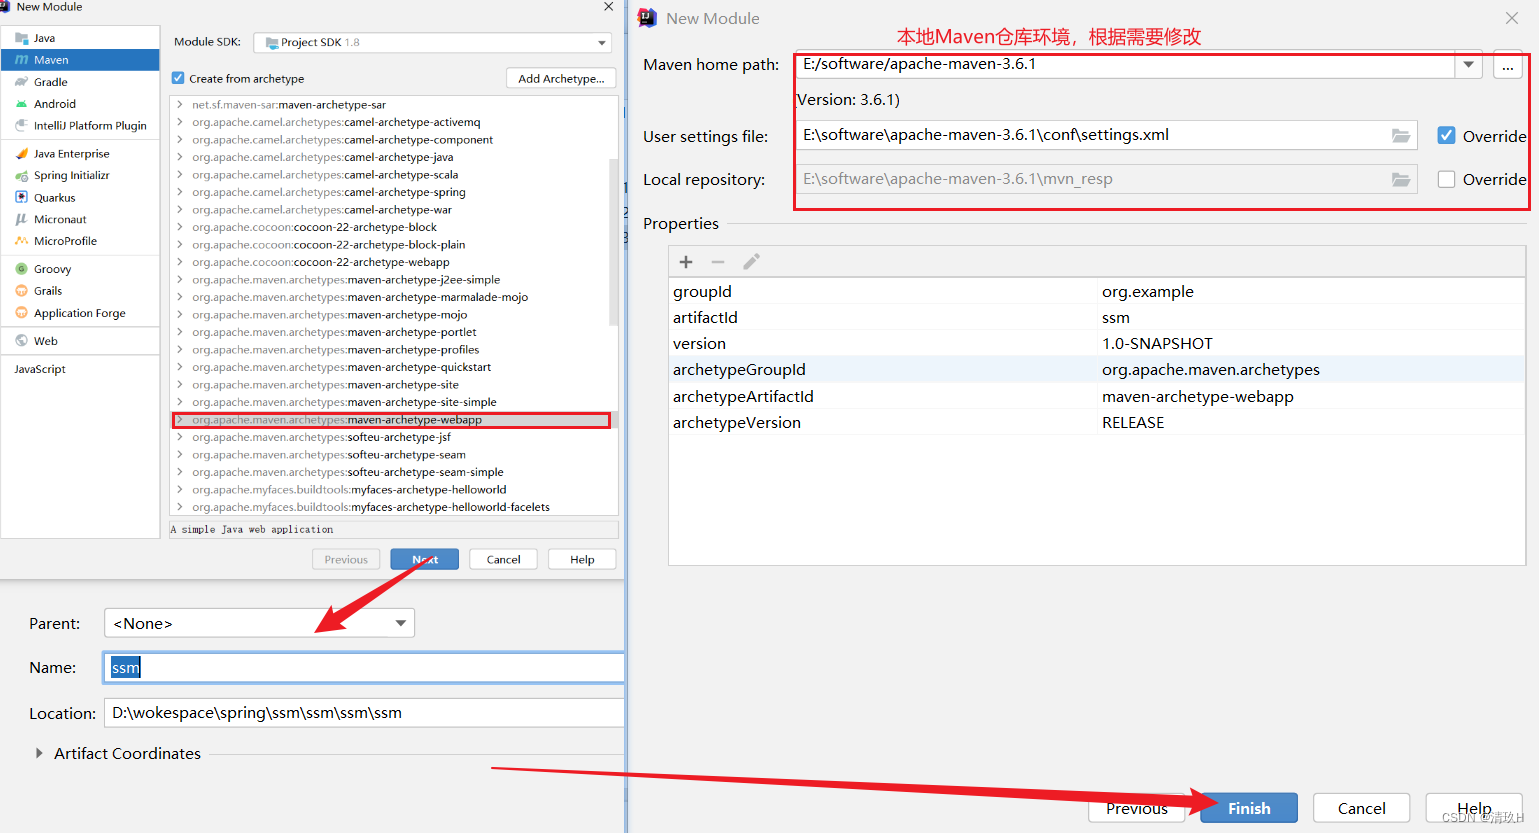
Task: Expand camel-archetype-spring row
Action: point(179,192)
